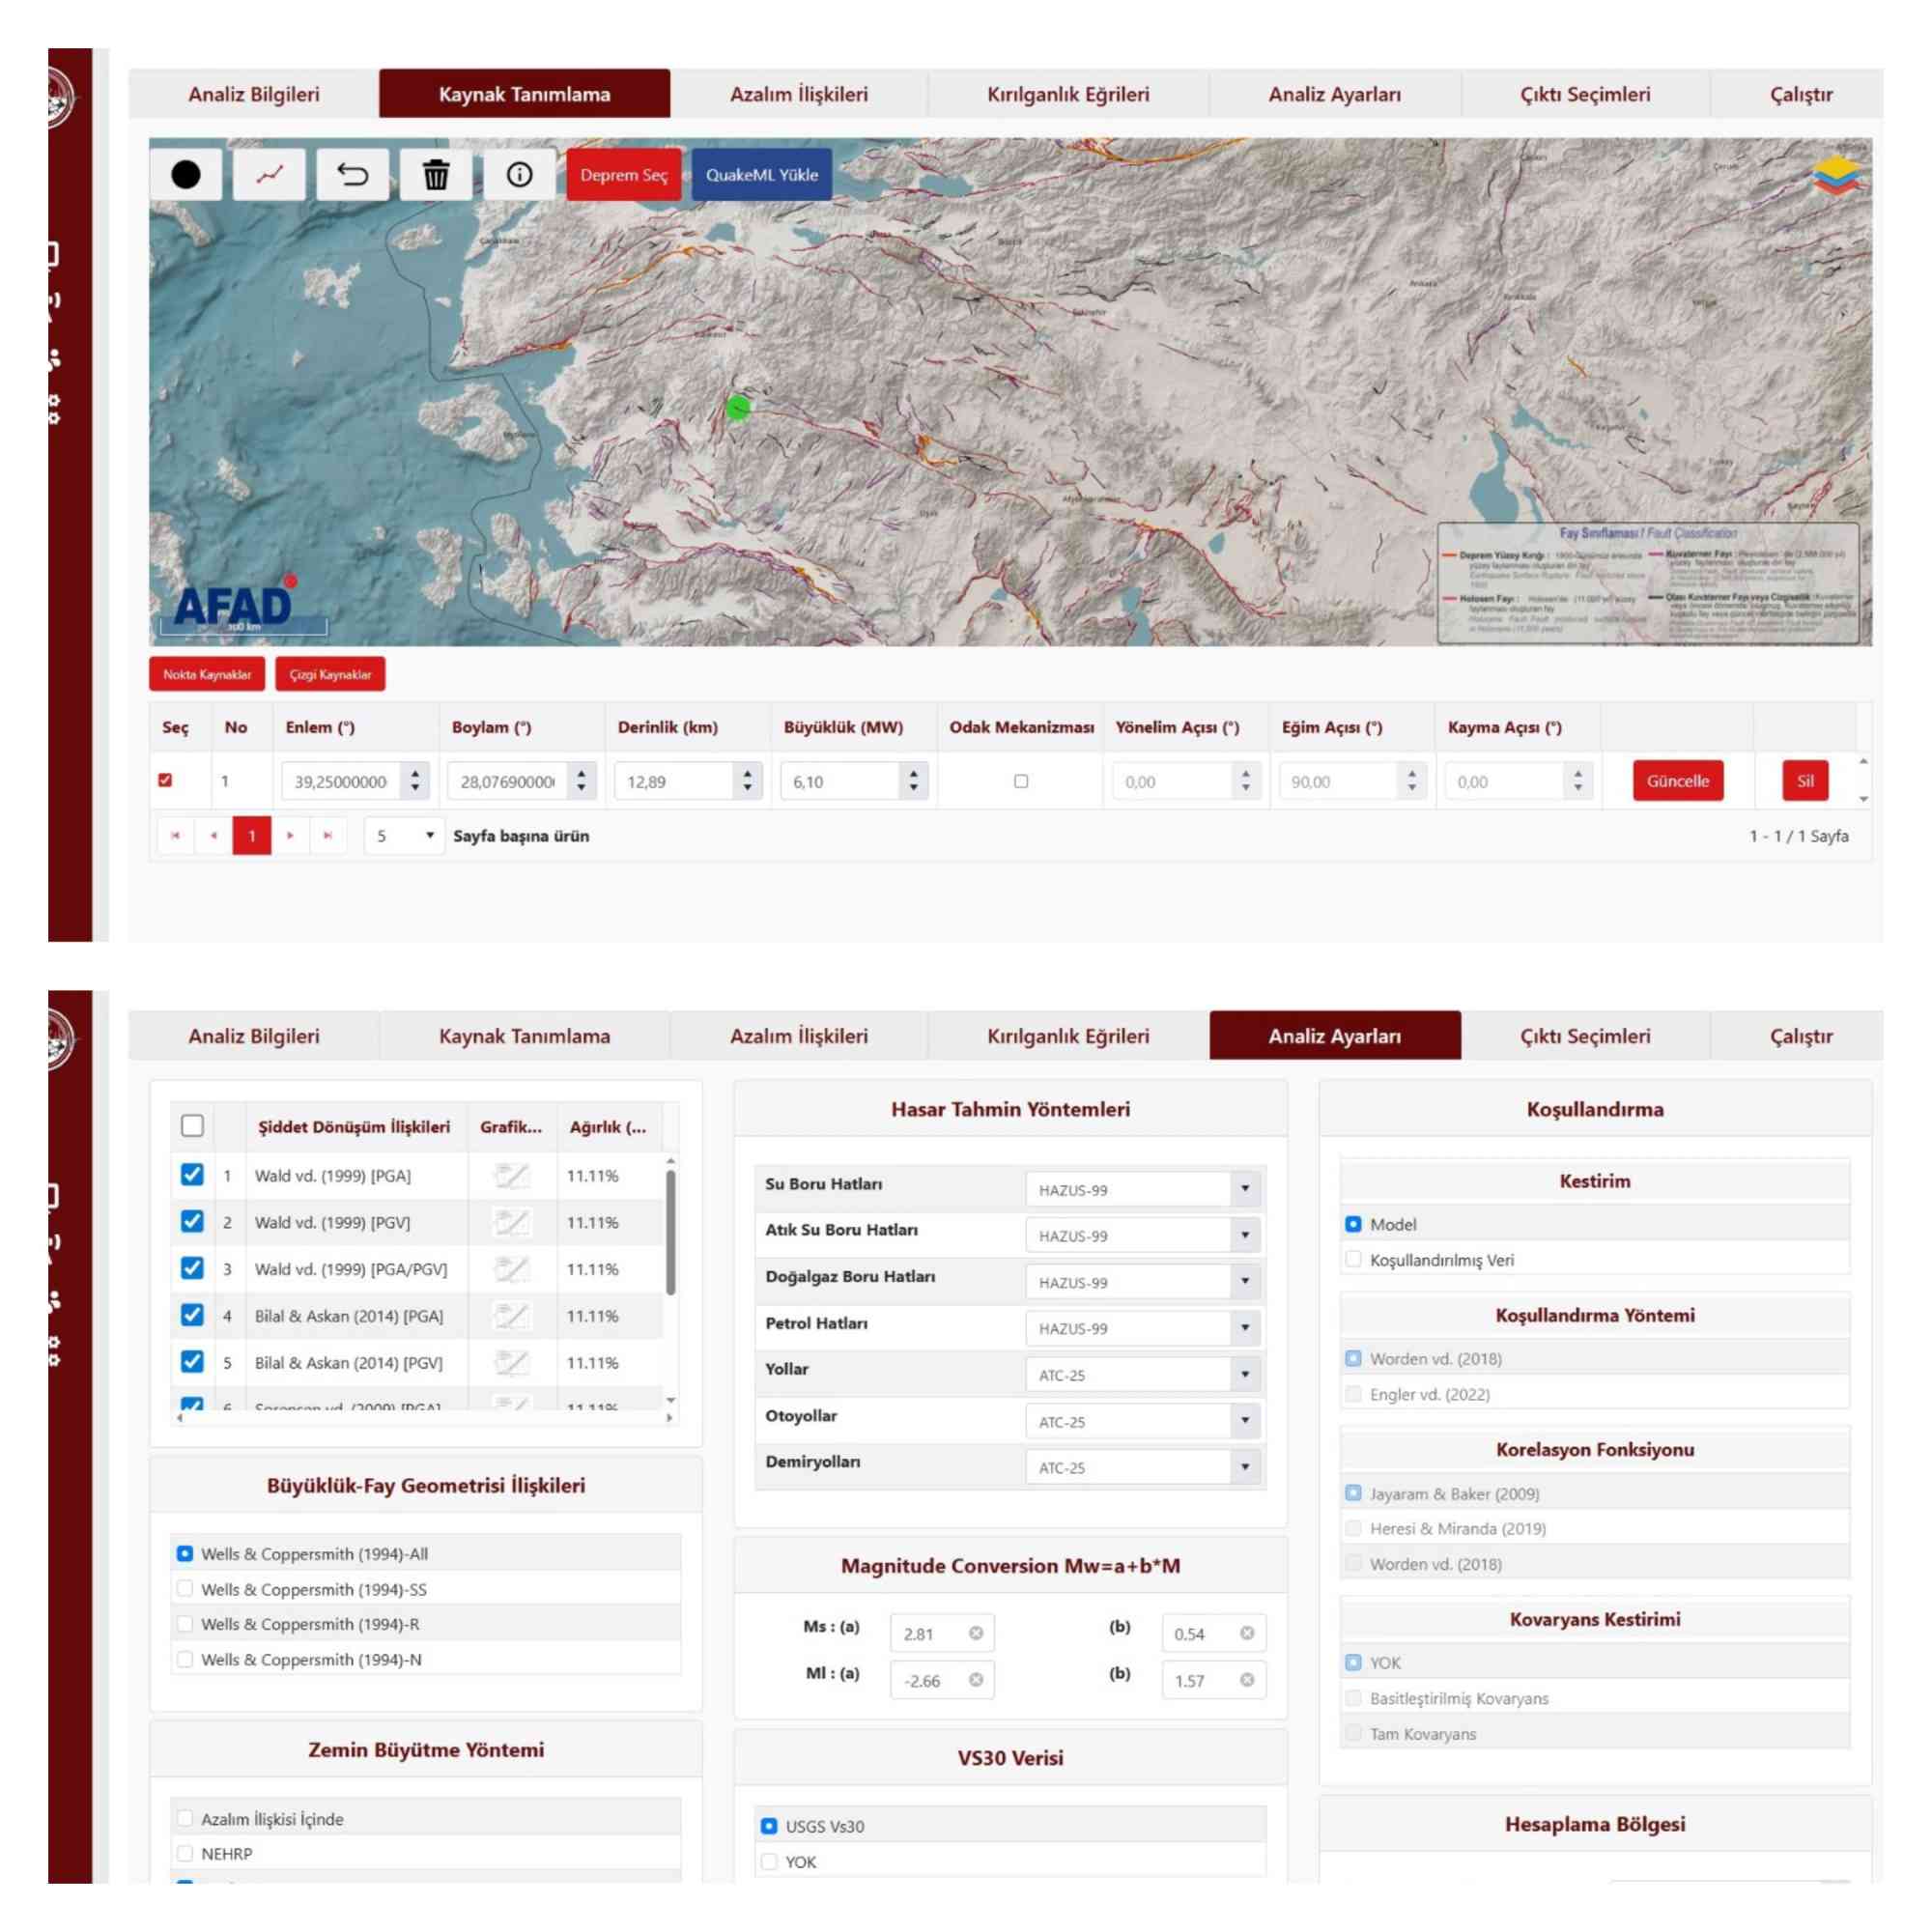Open Doğalgaz Boru Hatları method dropdown
The height and width of the screenshot is (1932, 1932).
(1245, 1281)
